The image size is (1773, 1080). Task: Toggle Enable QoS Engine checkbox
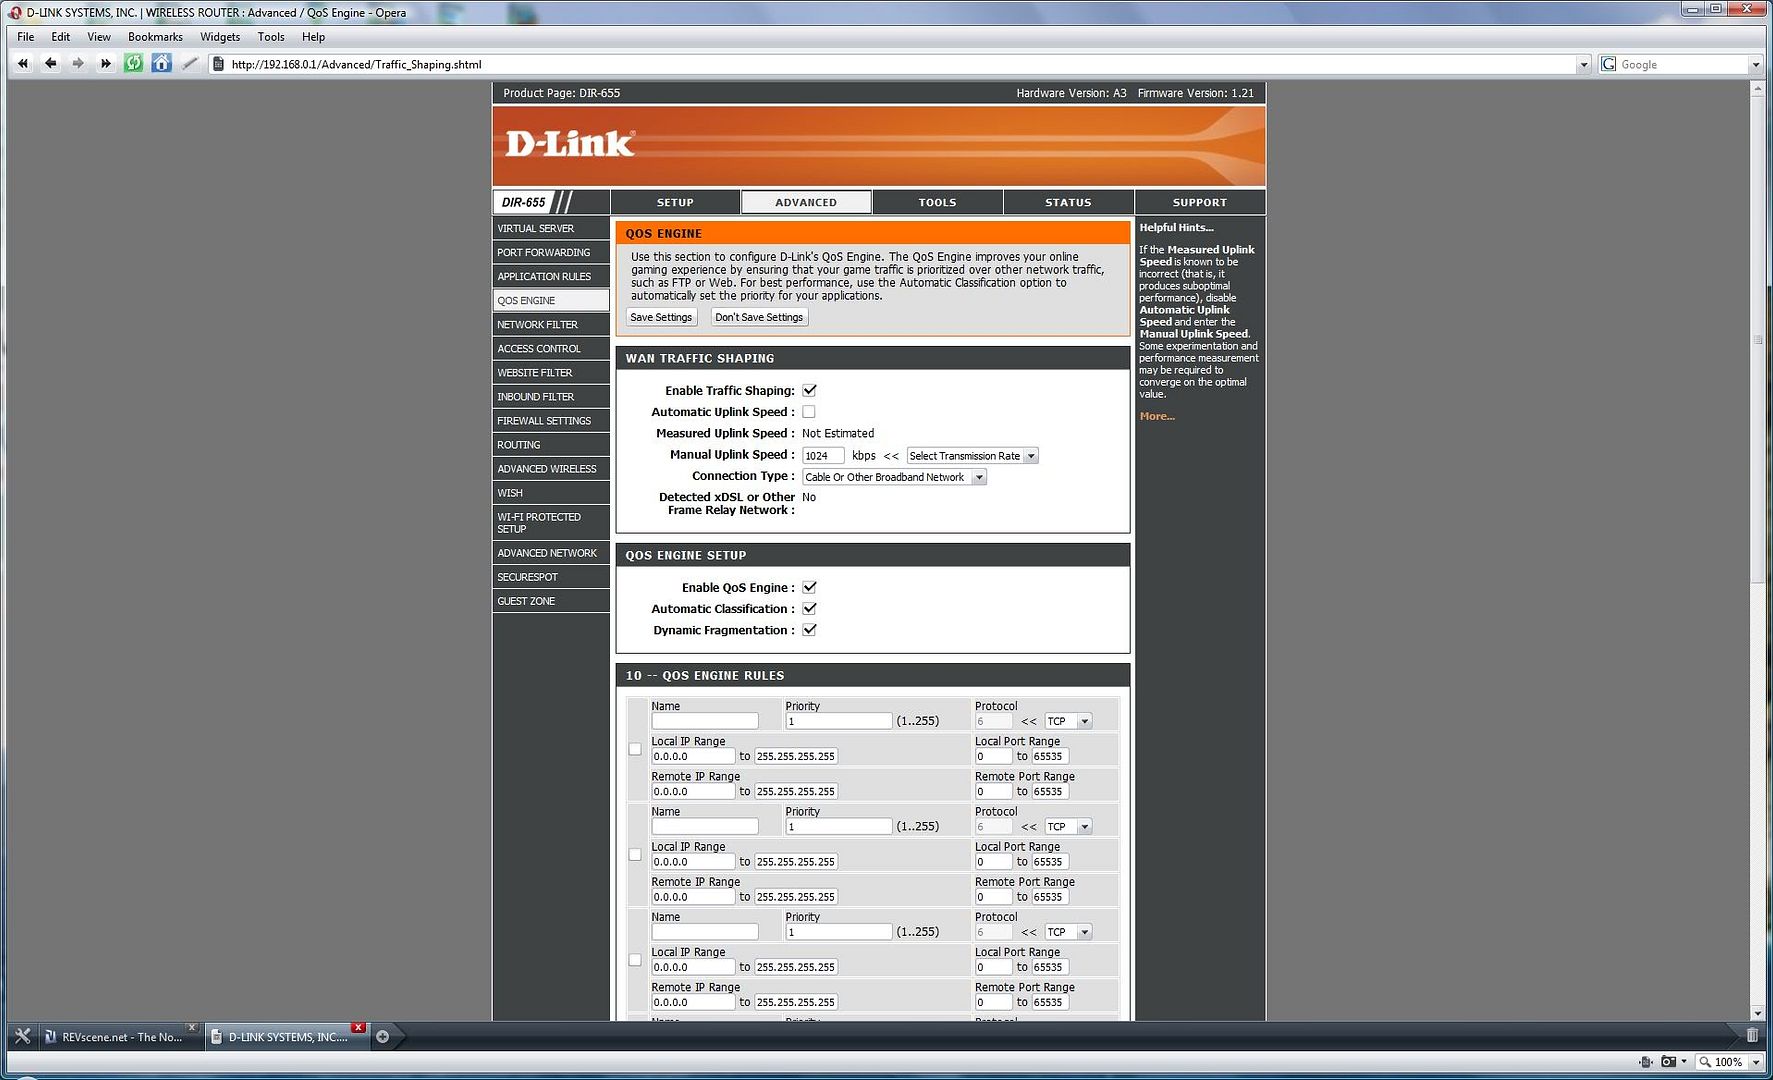click(809, 588)
